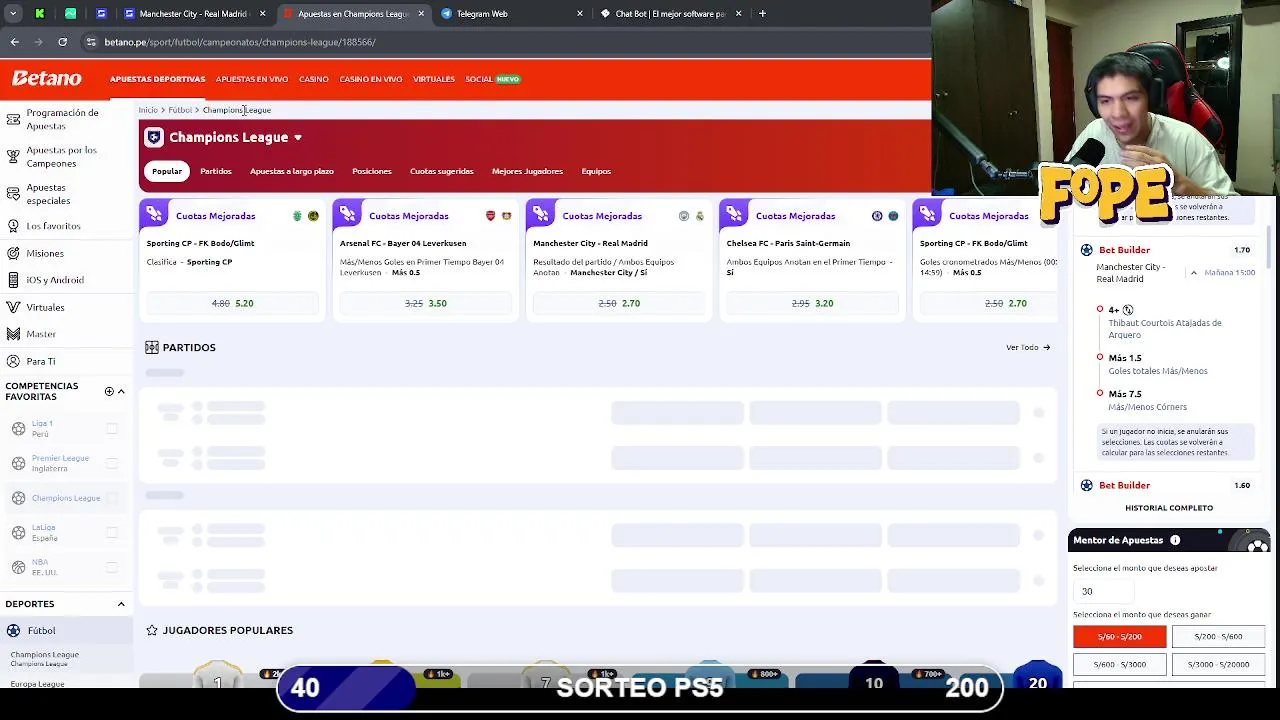Click Ver Todo link in Partidos
Image resolution: width=1280 pixels, height=720 pixels.
point(1028,347)
